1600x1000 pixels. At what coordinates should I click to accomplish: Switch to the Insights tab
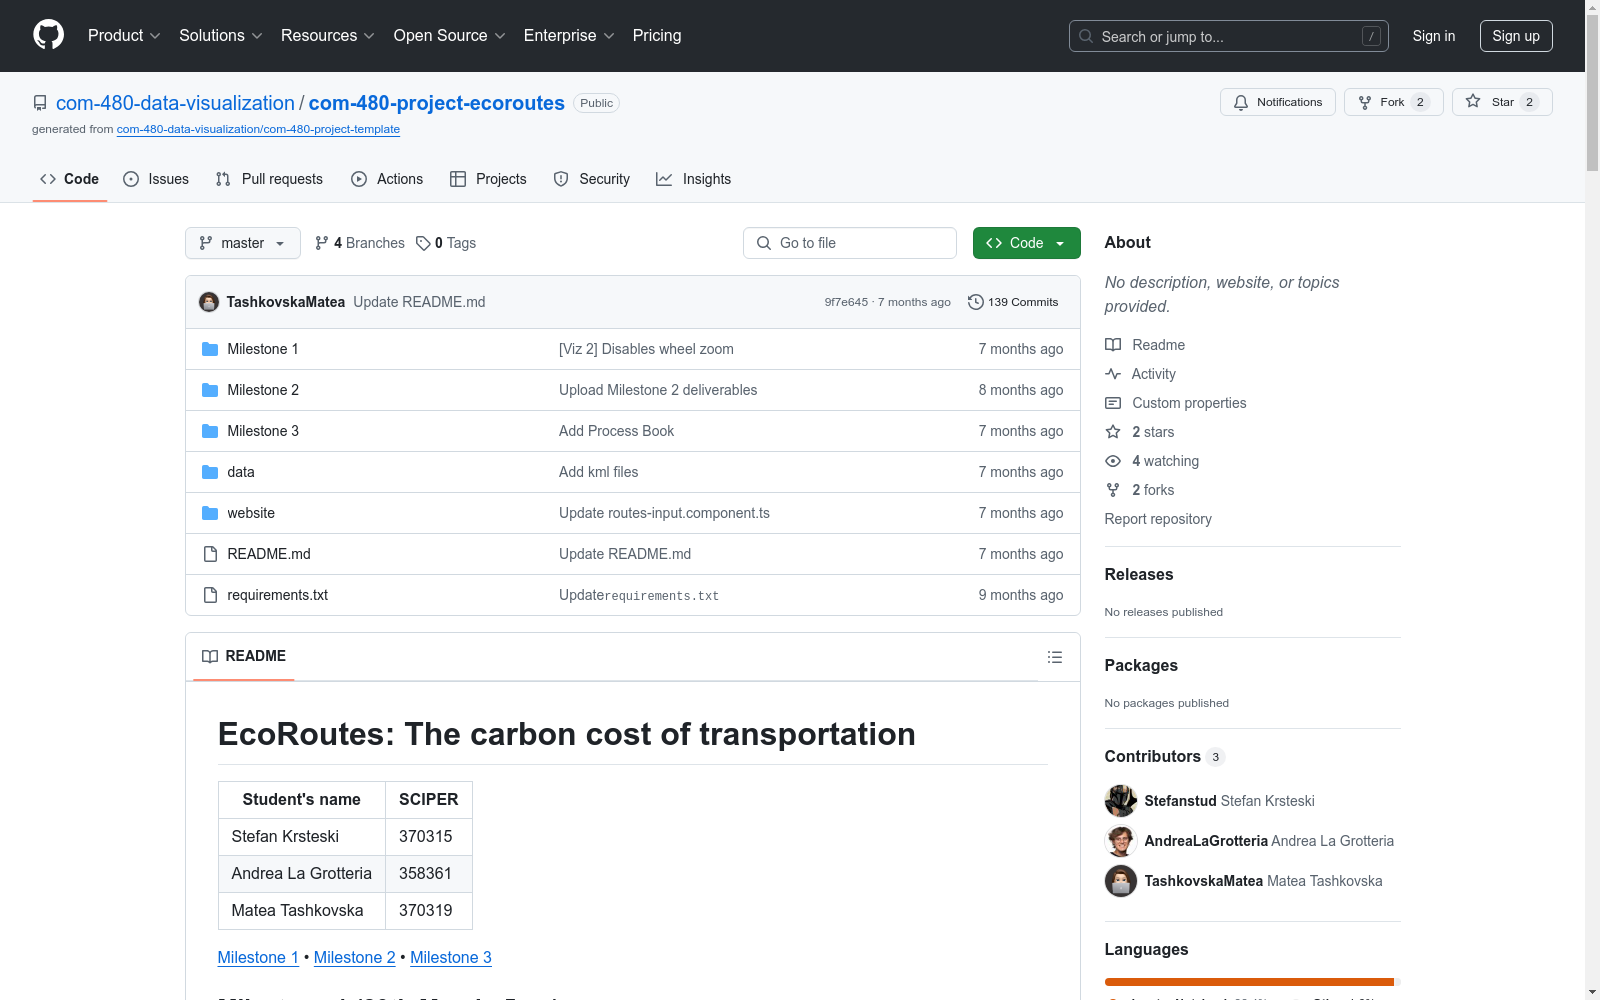tap(693, 179)
